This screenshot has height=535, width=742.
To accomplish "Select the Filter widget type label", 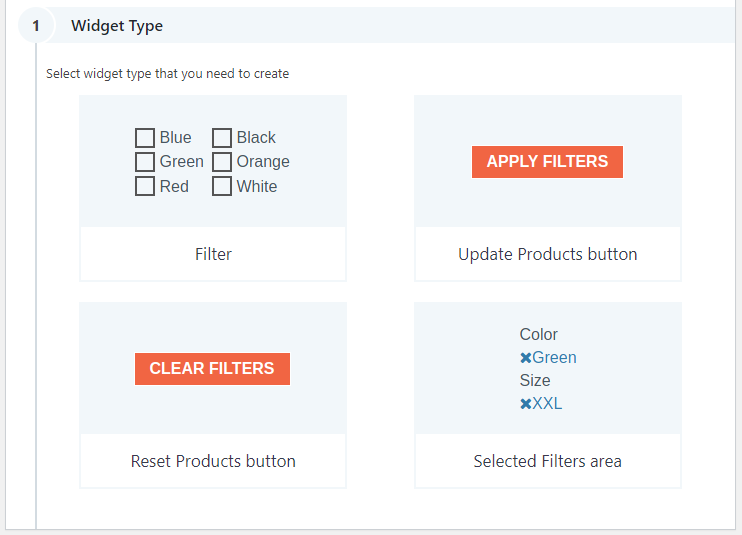I will (213, 254).
